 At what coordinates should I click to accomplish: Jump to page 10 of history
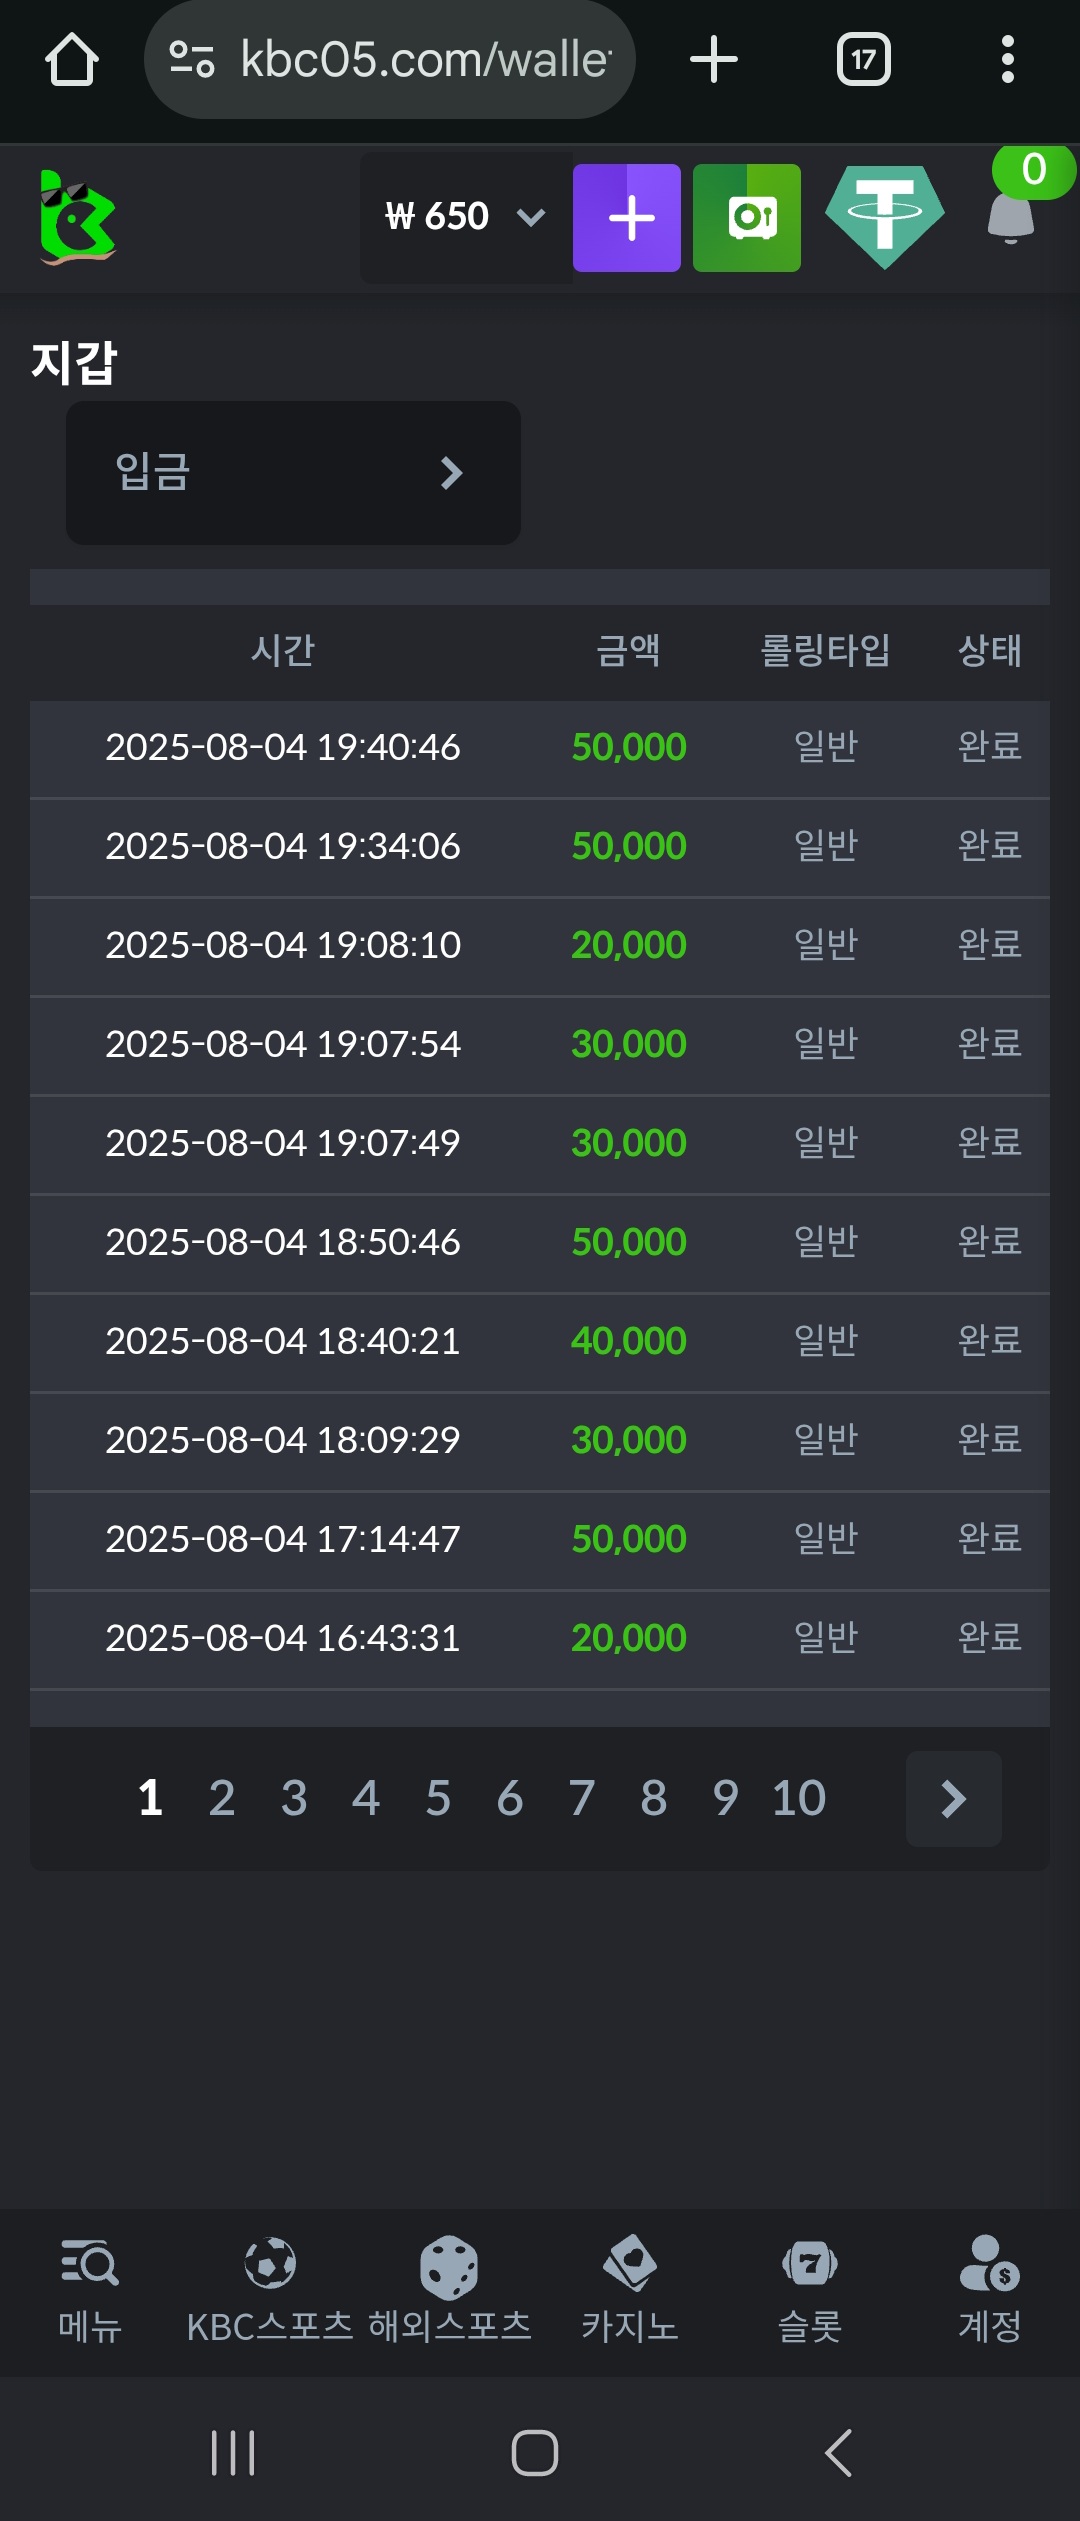click(x=798, y=1798)
